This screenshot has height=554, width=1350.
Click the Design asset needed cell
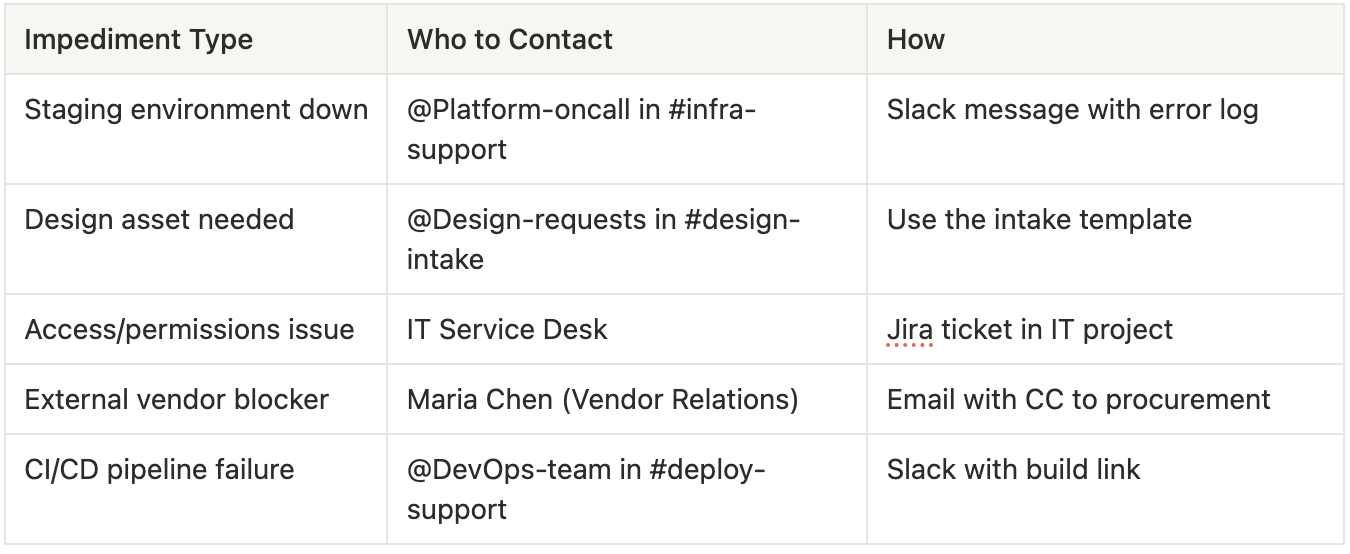196,239
